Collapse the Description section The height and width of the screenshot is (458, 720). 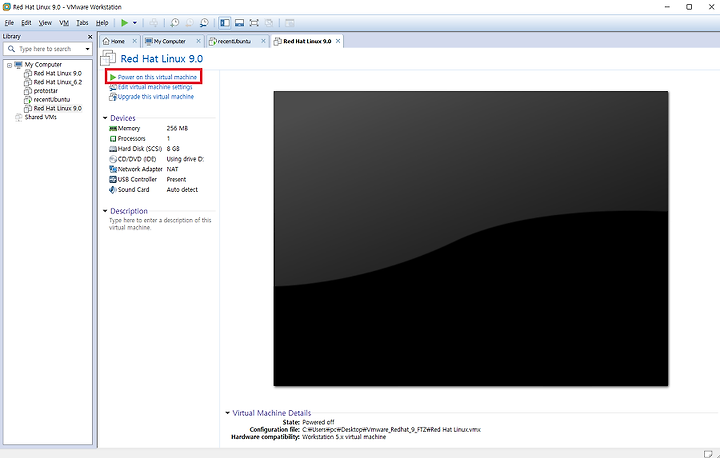coord(105,211)
